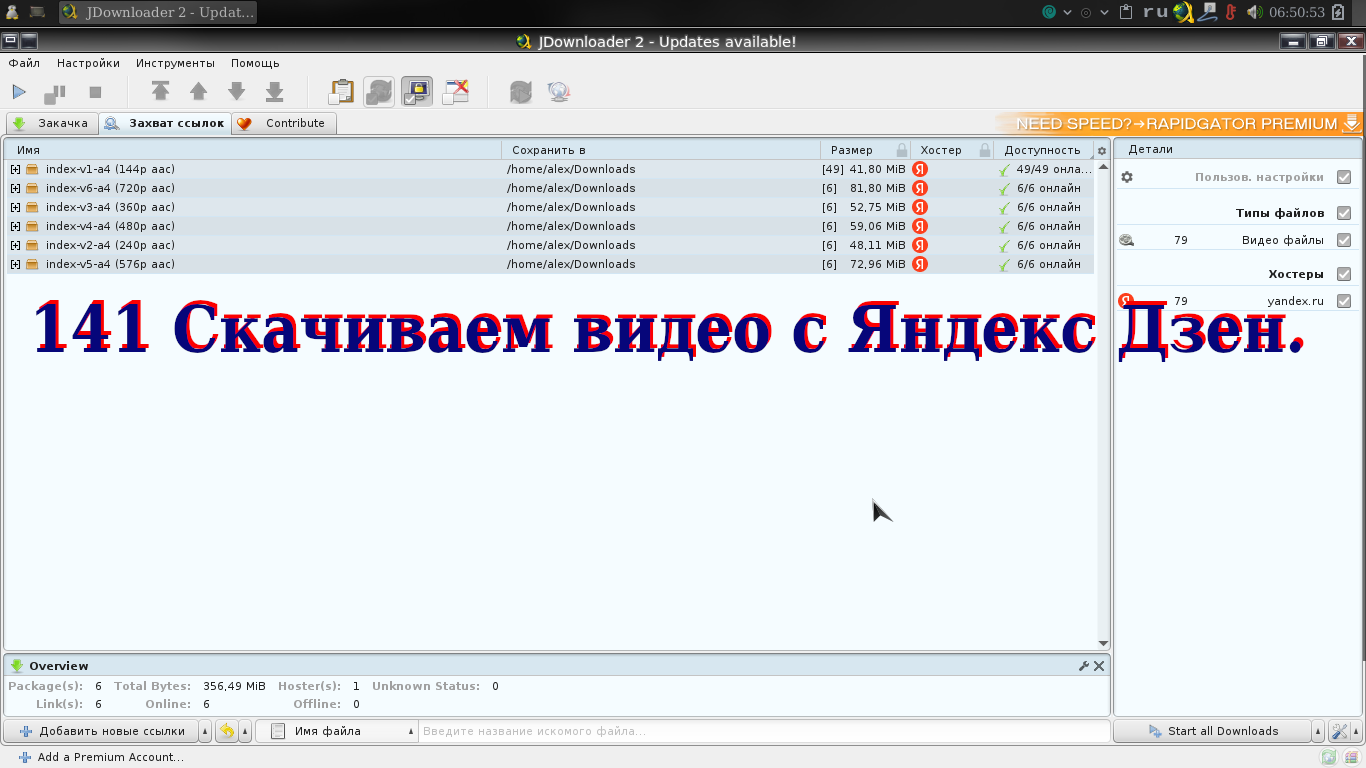The height and width of the screenshot is (768, 1366).
Task: Uncheck Видео файлы filter checkbox
Action: [1344, 240]
